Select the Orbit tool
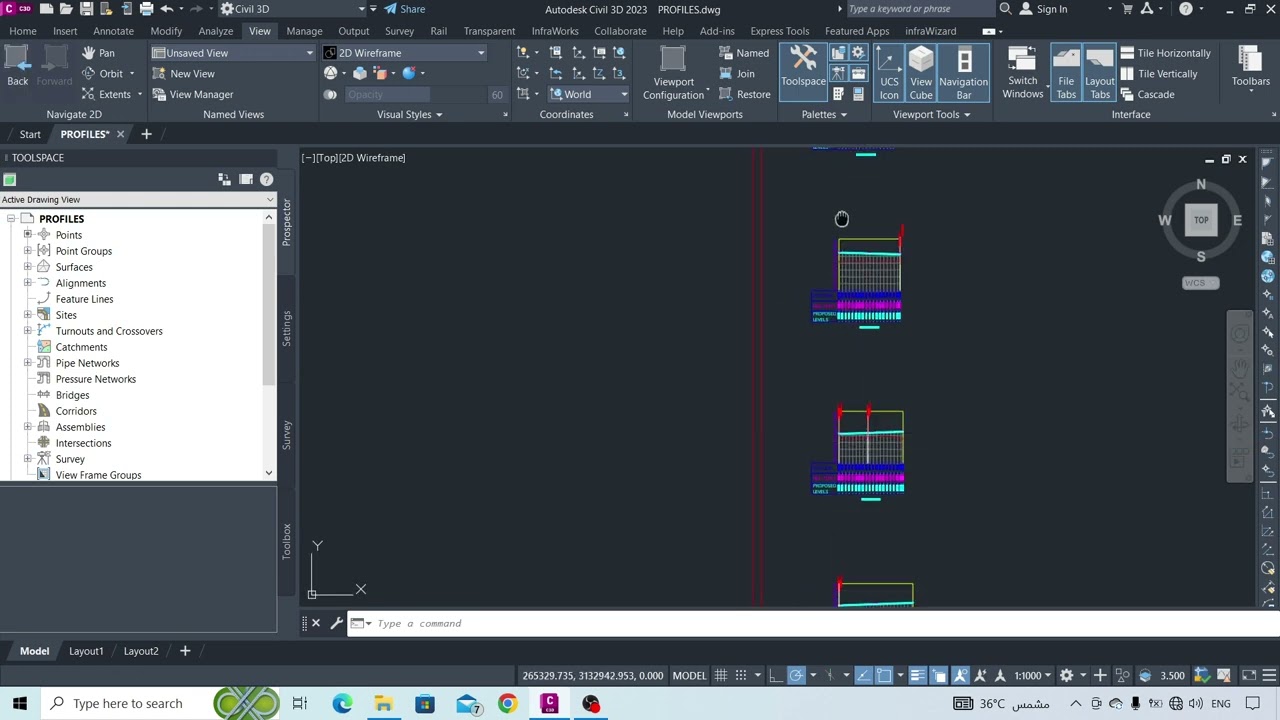Image resolution: width=1280 pixels, height=720 pixels. click(x=102, y=73)
